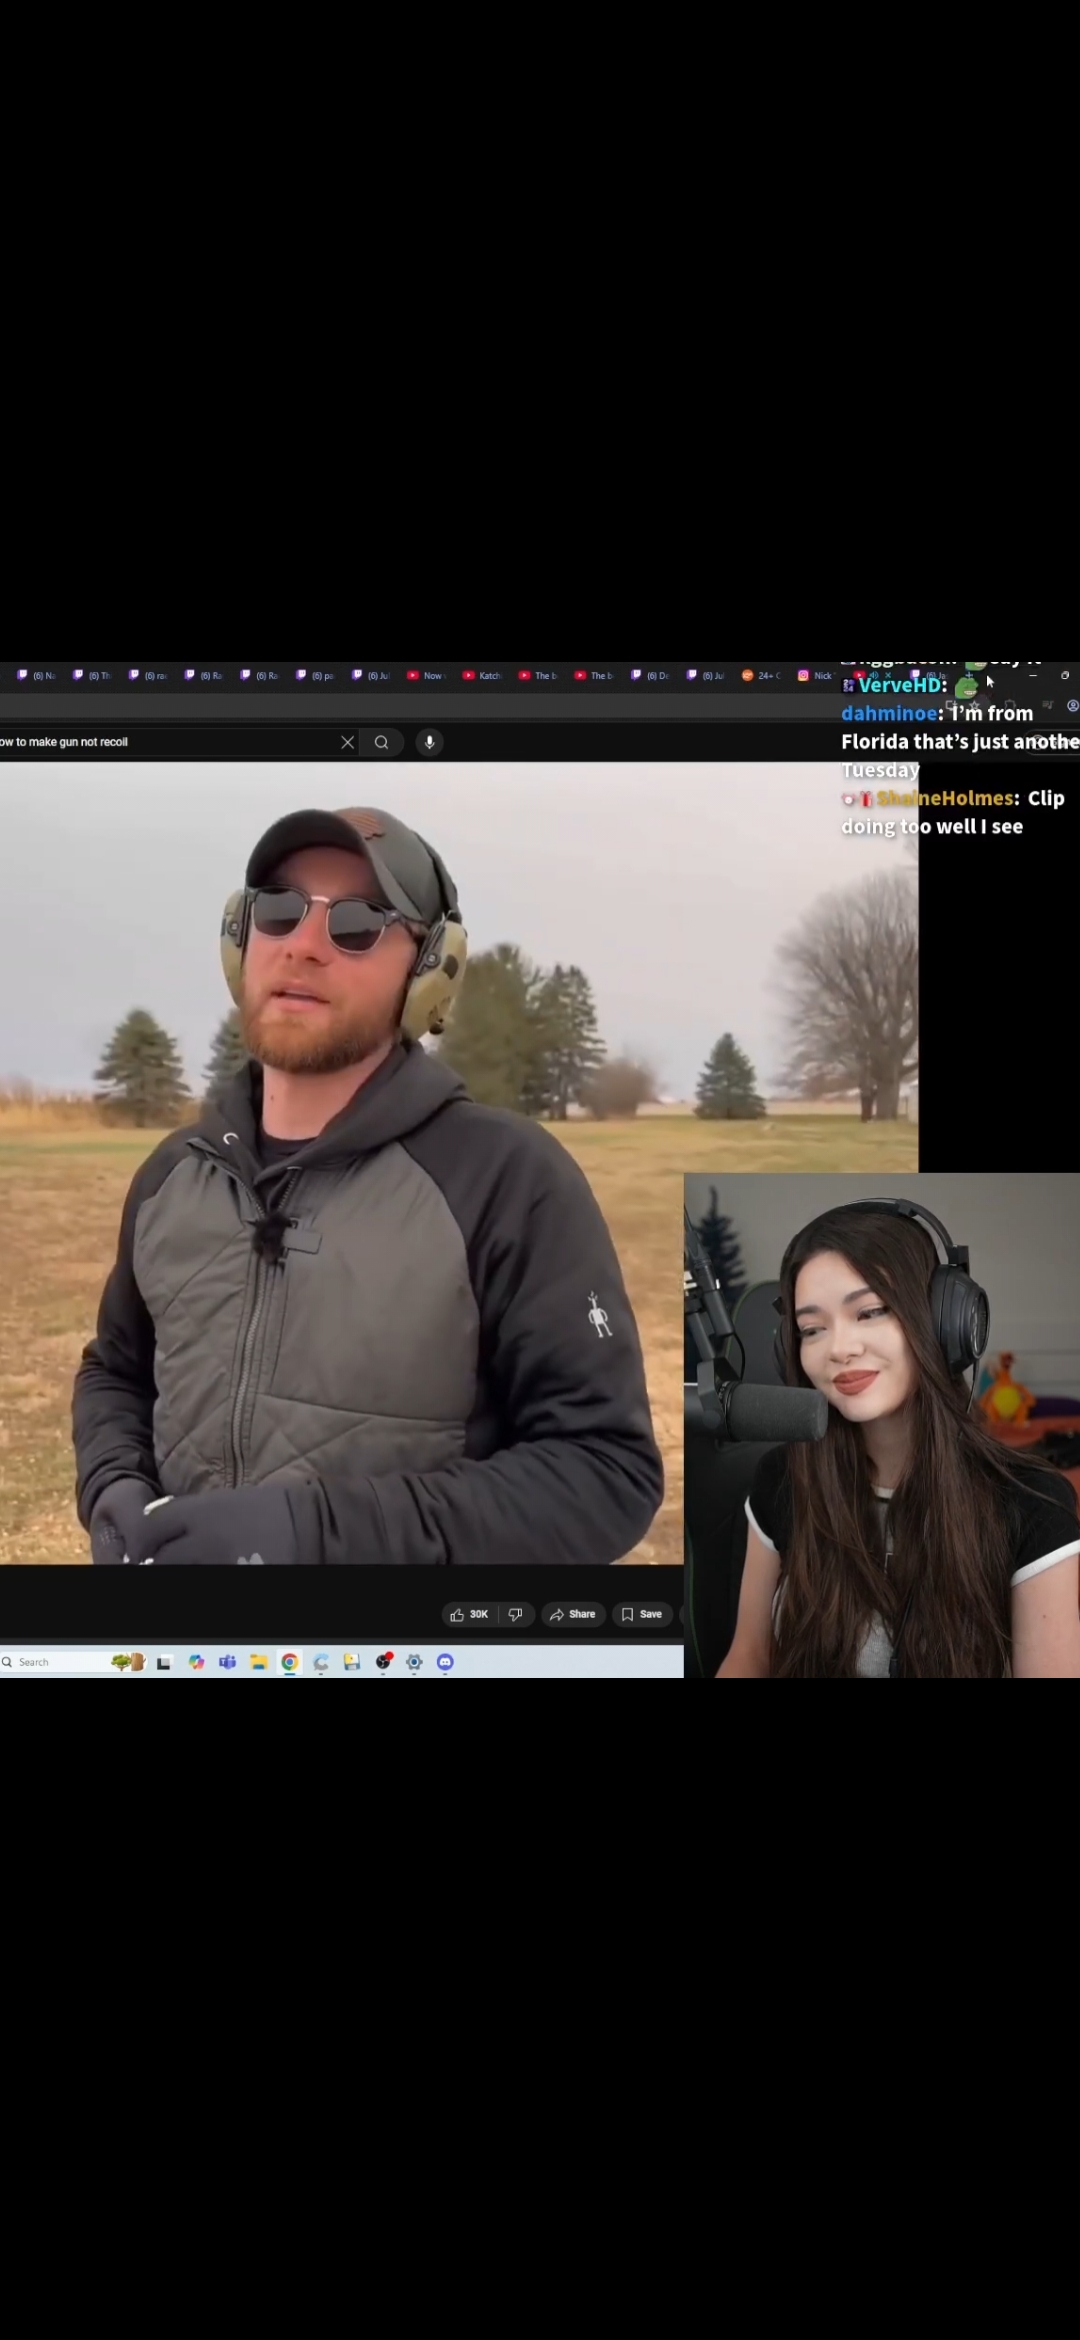Click the tree widget icon in taskbar search

(128, 1662)
